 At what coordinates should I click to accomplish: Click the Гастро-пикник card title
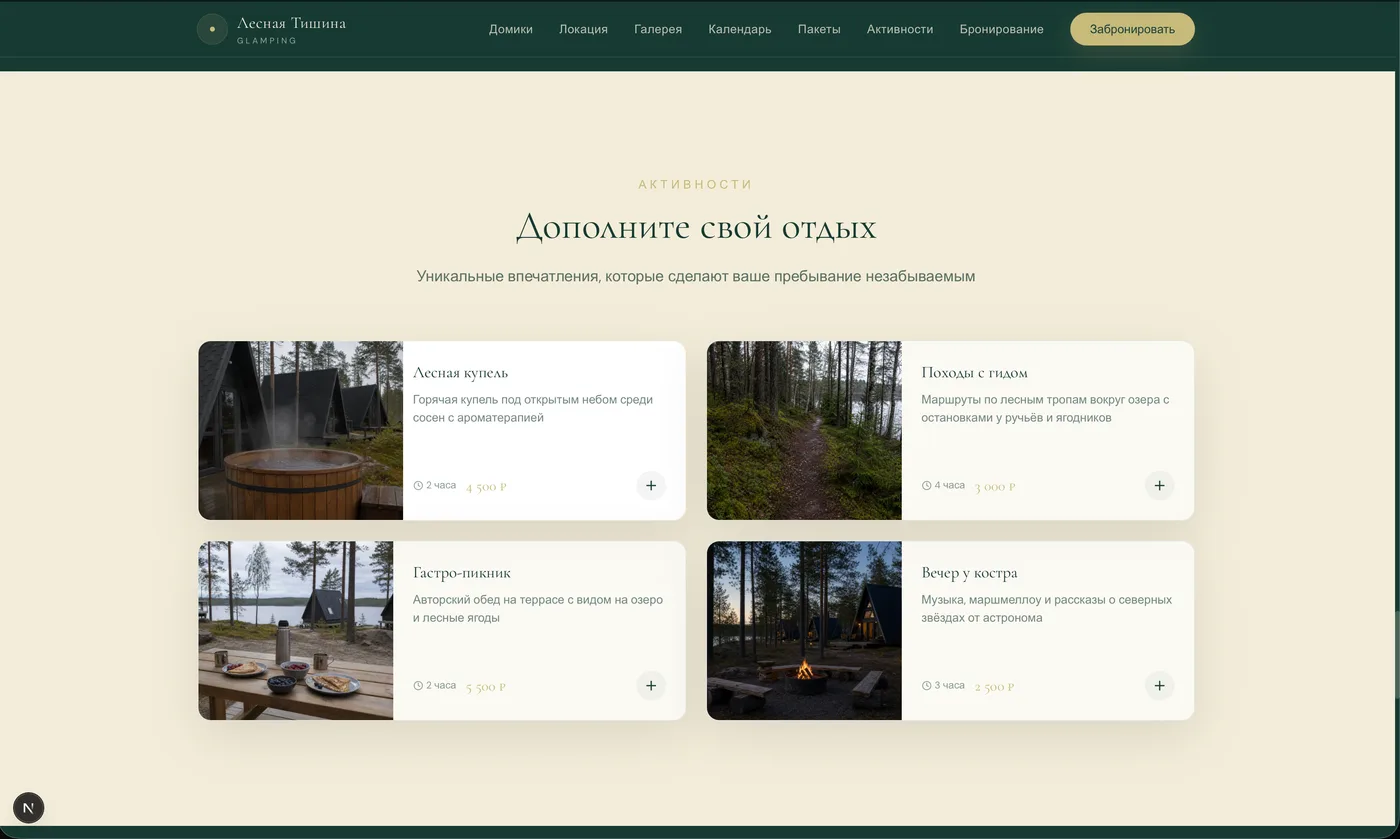(462, 573)
